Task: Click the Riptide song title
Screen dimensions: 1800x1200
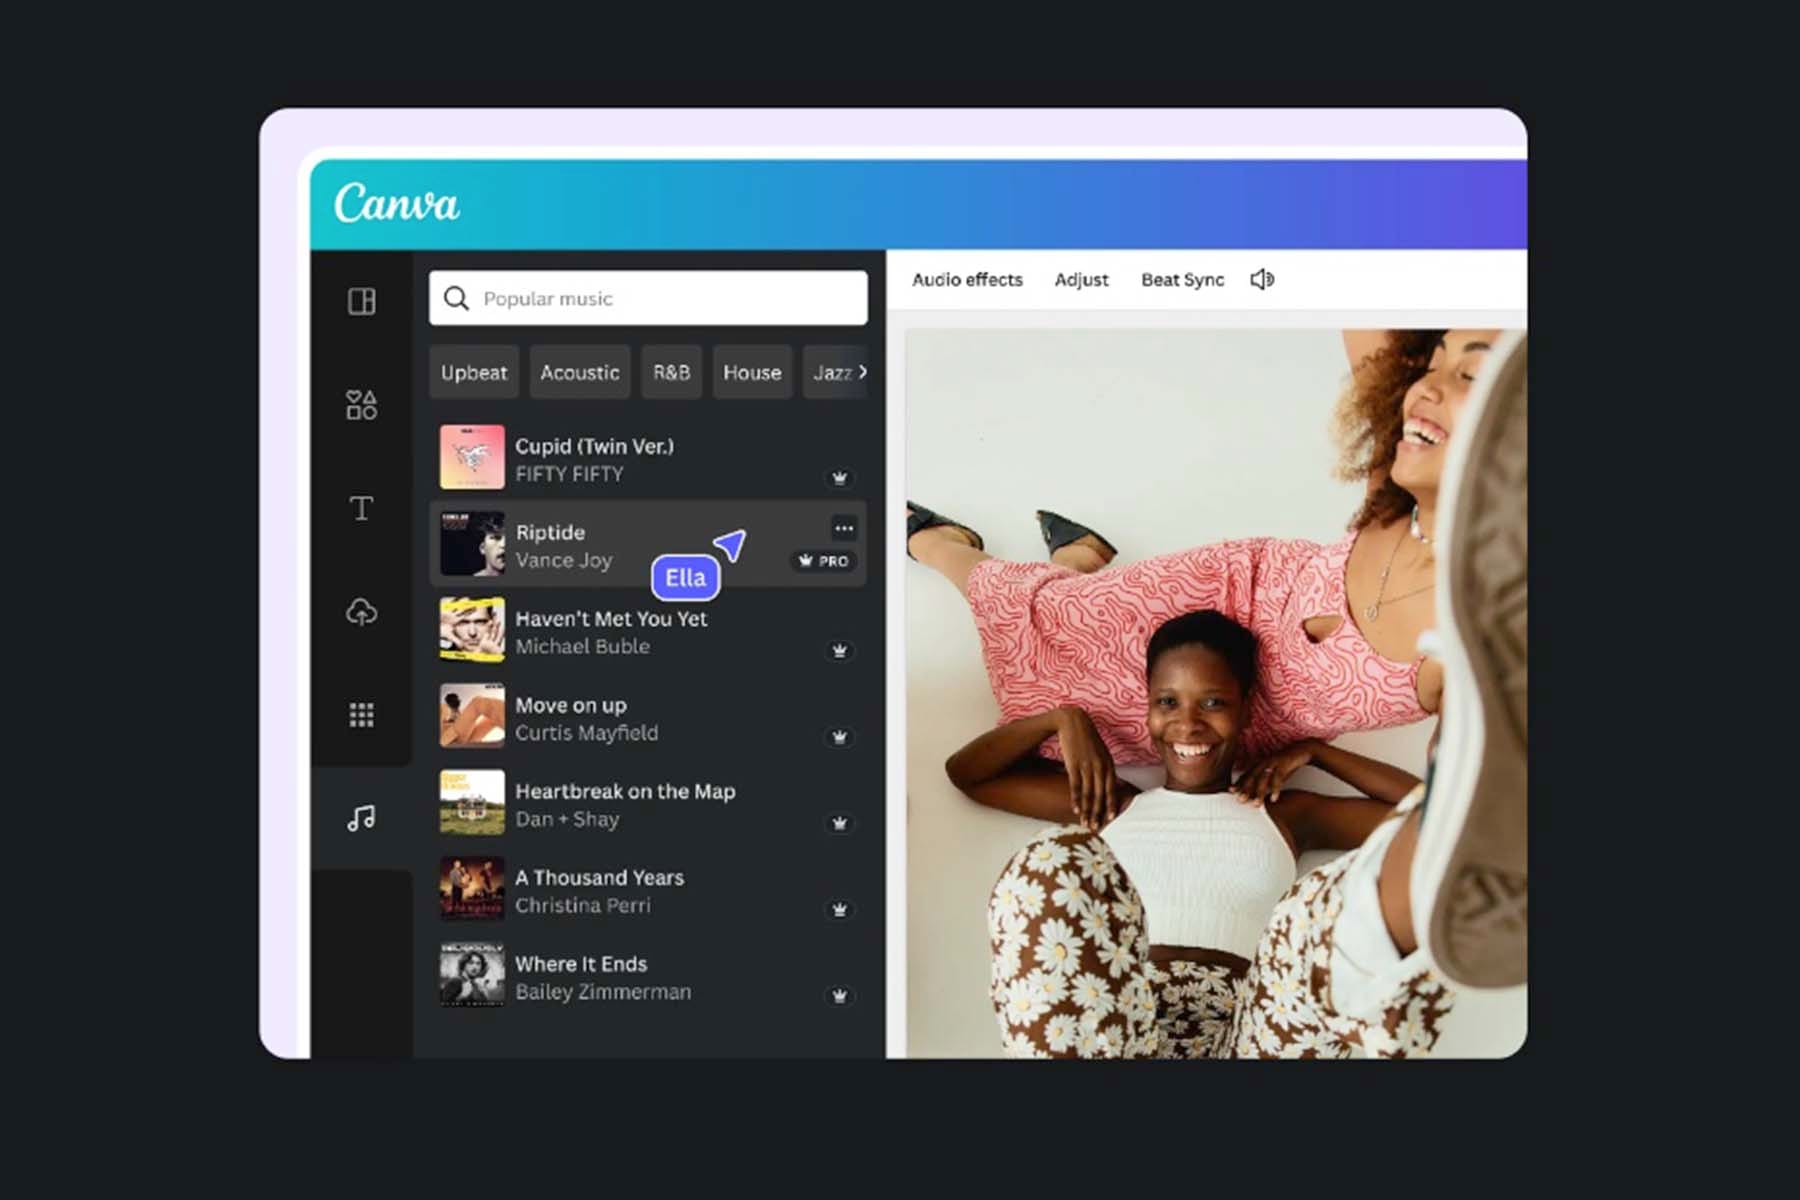Action: [550, 532]
